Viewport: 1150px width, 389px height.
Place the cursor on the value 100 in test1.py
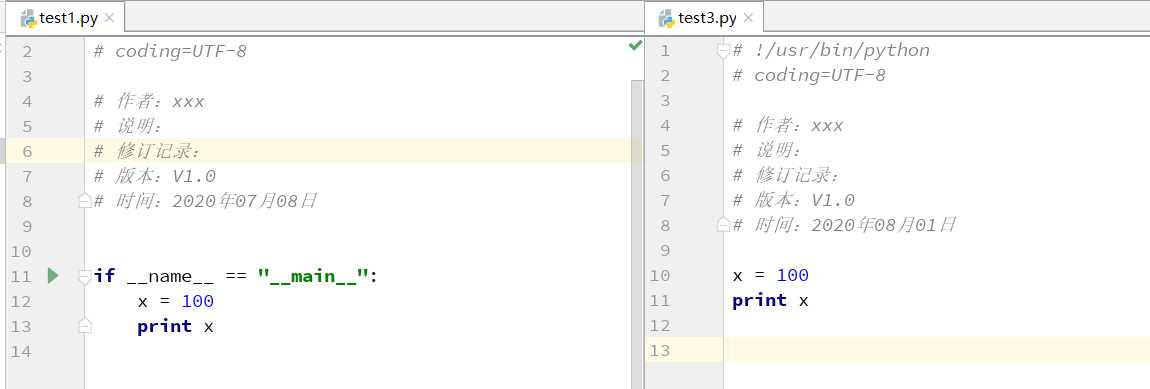click(197, 302)
